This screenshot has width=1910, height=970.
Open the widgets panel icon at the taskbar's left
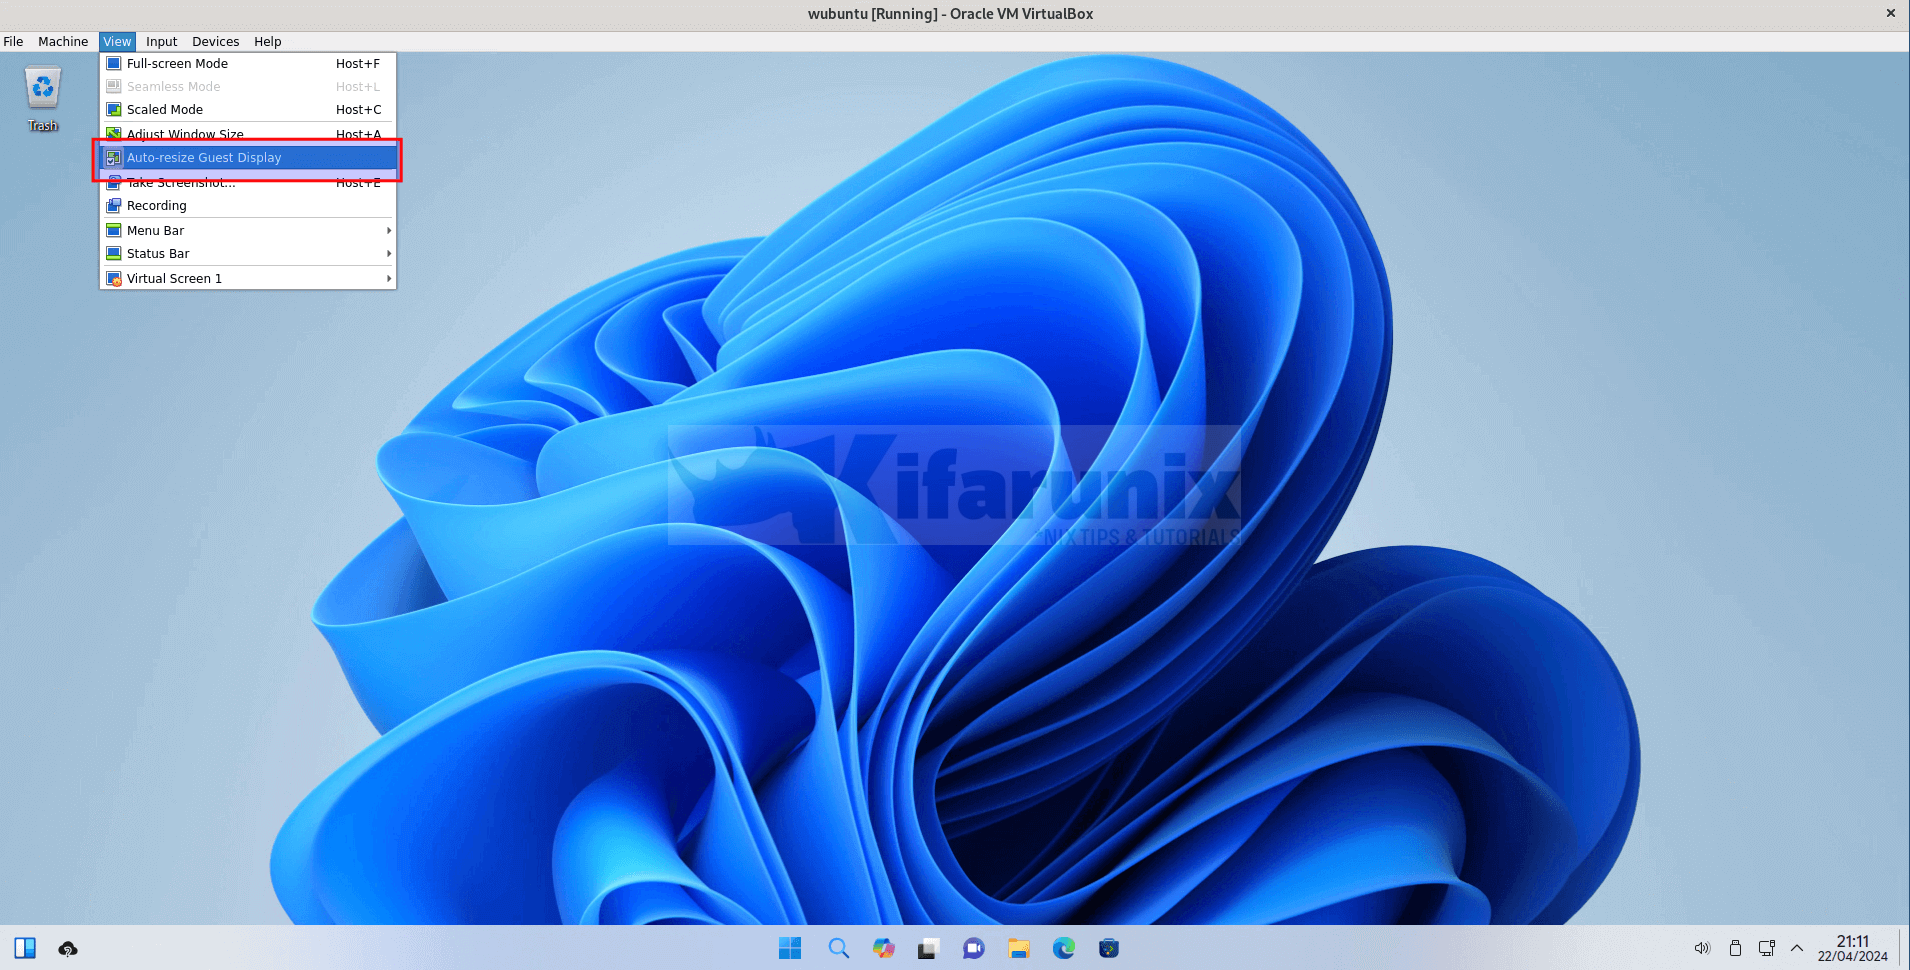[25, 948]
